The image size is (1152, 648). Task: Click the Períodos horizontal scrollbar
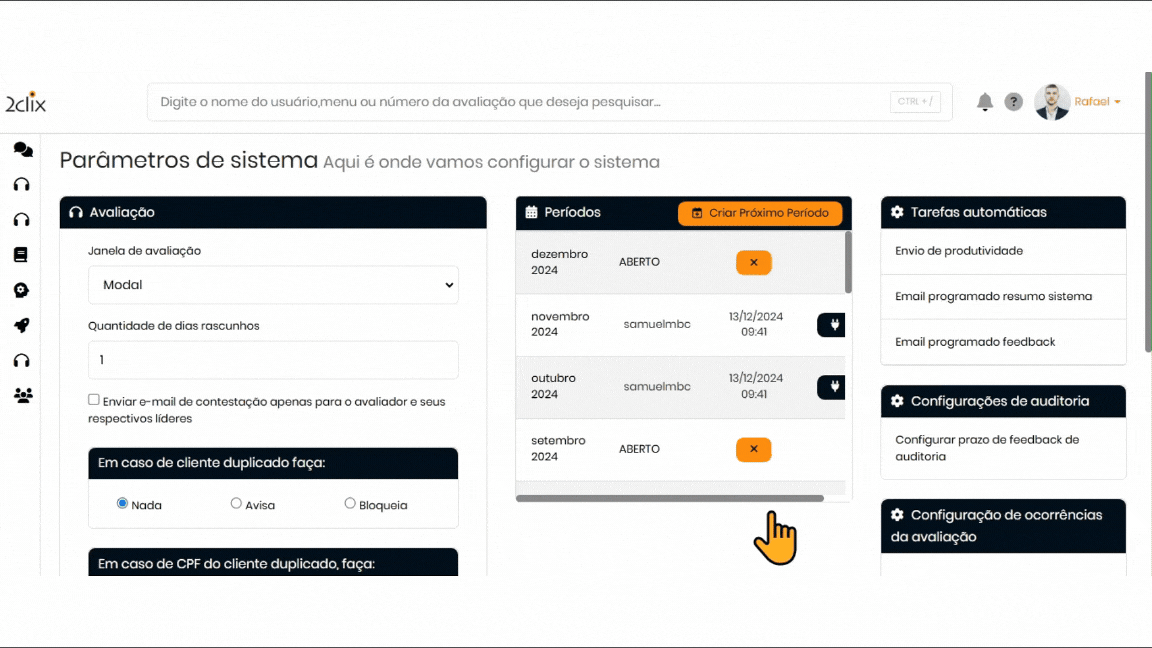pyautogui.click(x=670, y=498)
